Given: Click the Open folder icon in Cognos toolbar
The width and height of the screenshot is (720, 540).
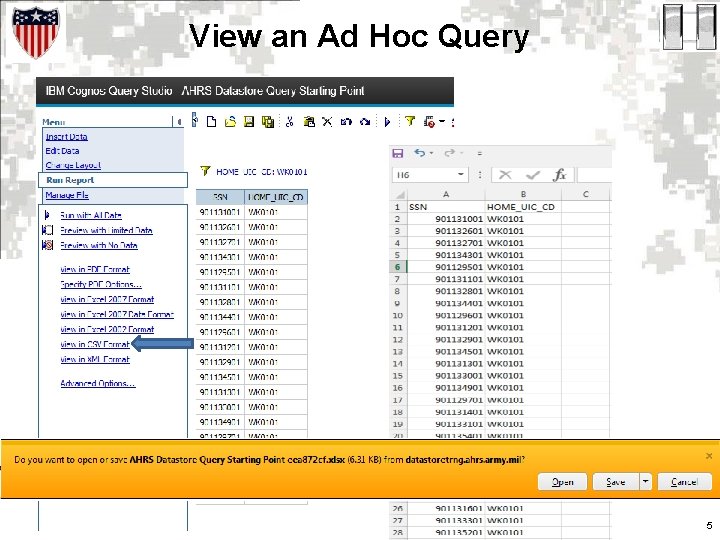Looking at the screenshot, I should [x=230, y=122].
